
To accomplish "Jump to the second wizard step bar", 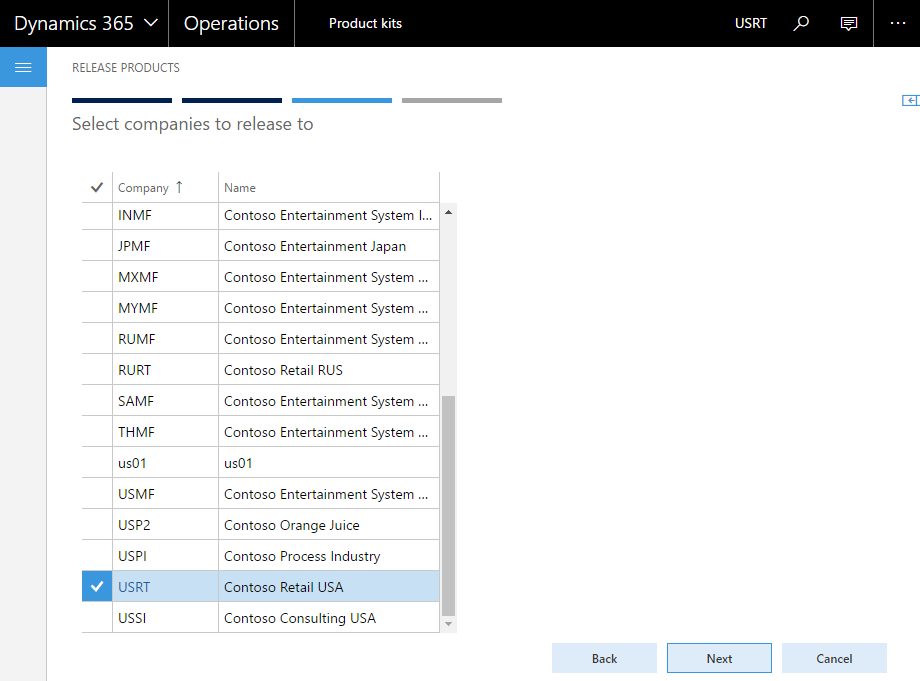I will tap(232, 100).
